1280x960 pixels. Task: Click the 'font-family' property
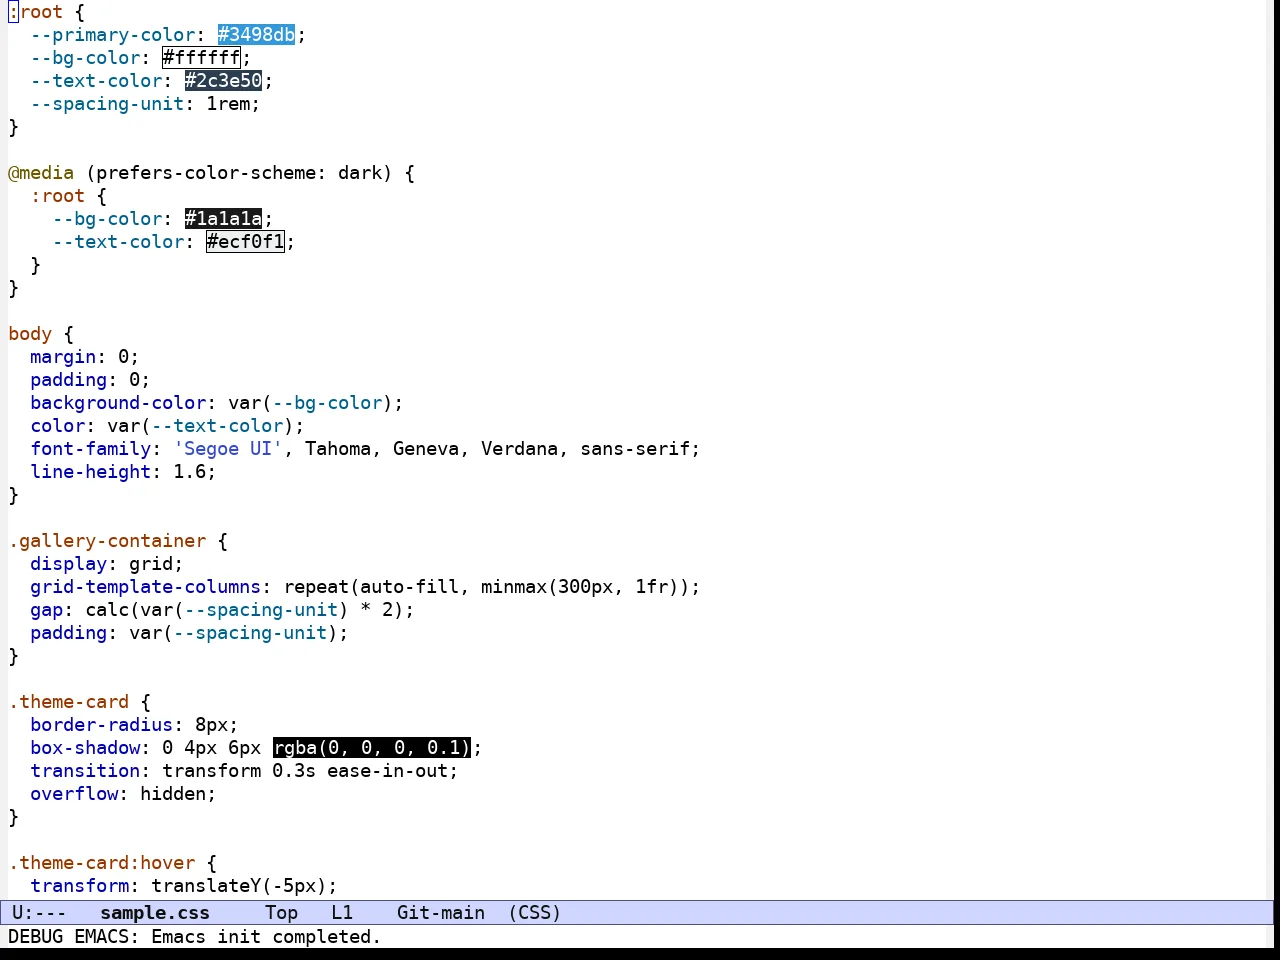click(x=91, y=449)
